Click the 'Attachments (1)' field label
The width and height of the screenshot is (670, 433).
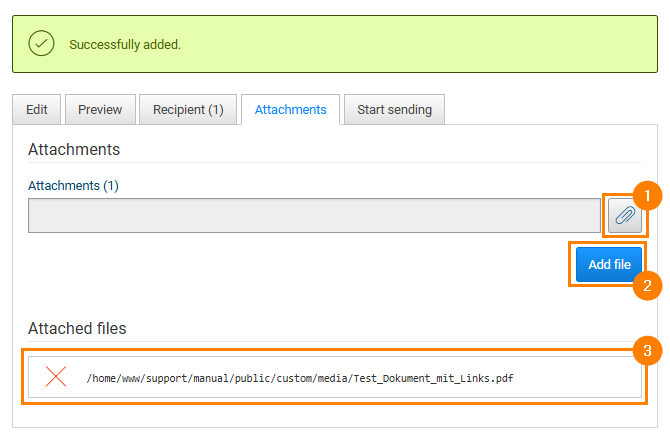pos(73,186)
